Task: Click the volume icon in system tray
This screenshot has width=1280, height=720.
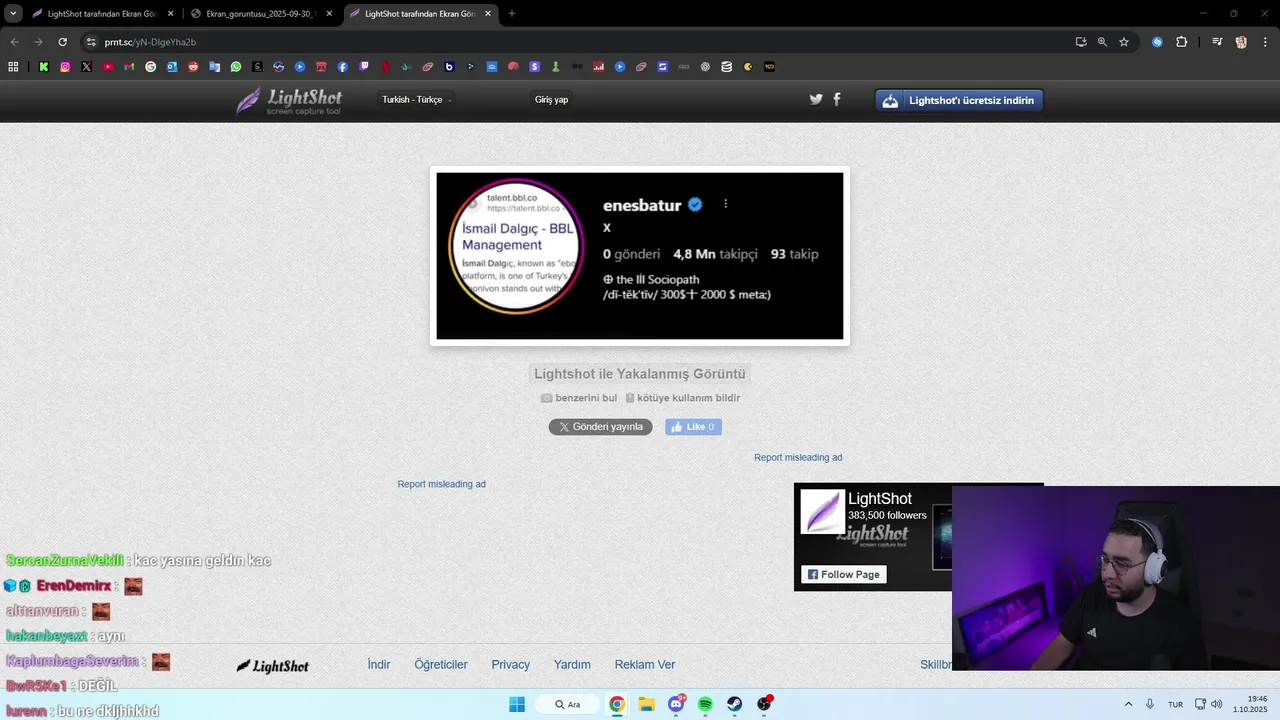Action: [1216, 704]
